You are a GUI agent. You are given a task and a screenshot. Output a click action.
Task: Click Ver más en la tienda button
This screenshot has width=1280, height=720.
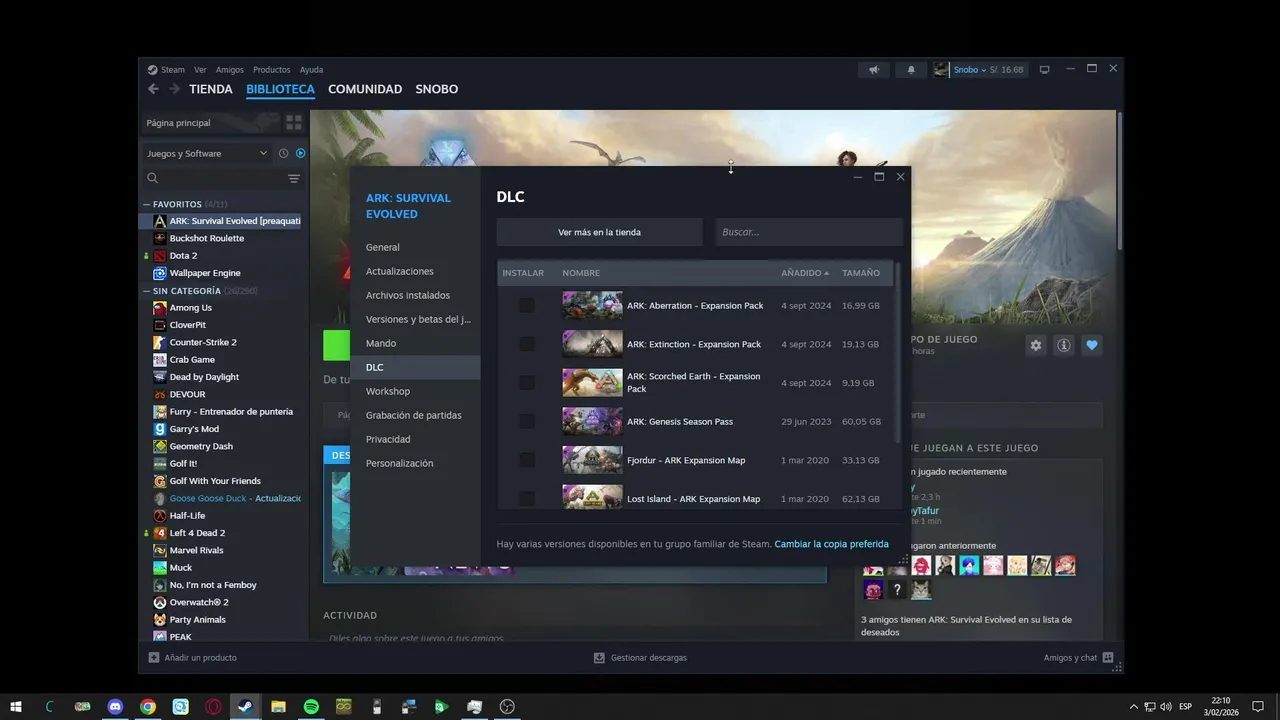(599, 232)
